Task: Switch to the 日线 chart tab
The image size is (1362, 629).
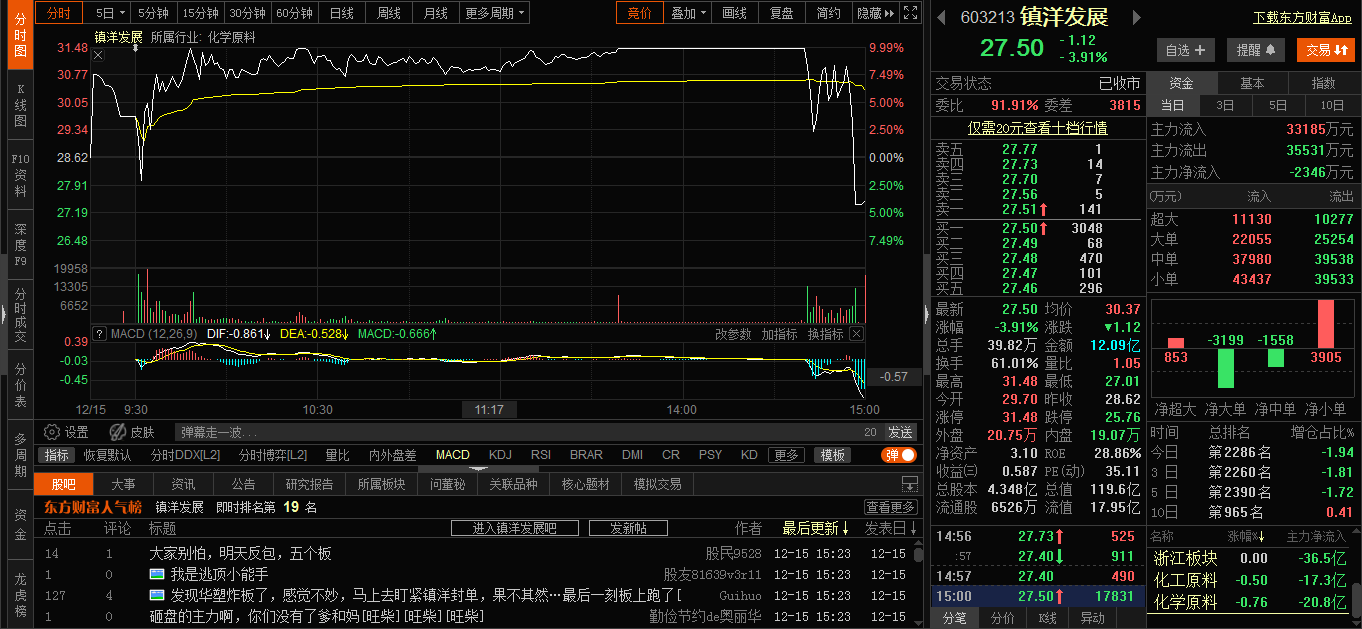Action: coord(342,13)
